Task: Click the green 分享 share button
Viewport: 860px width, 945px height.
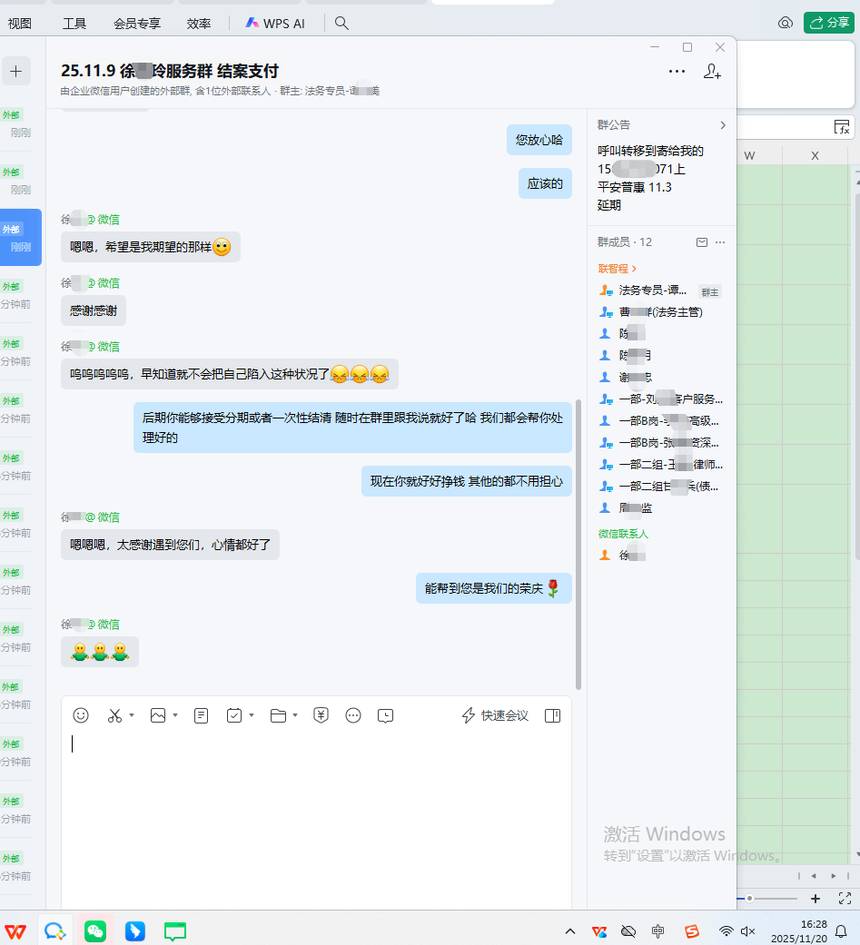Action: (x=829, y=23)
